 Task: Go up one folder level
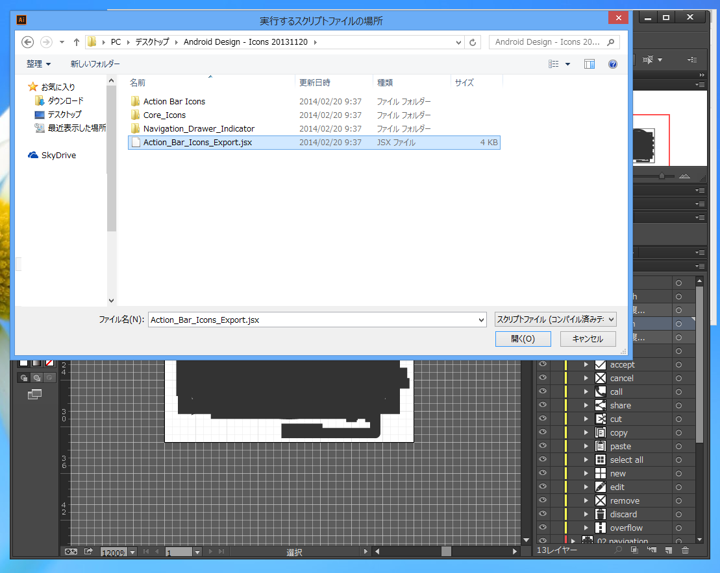coord(76,42)
